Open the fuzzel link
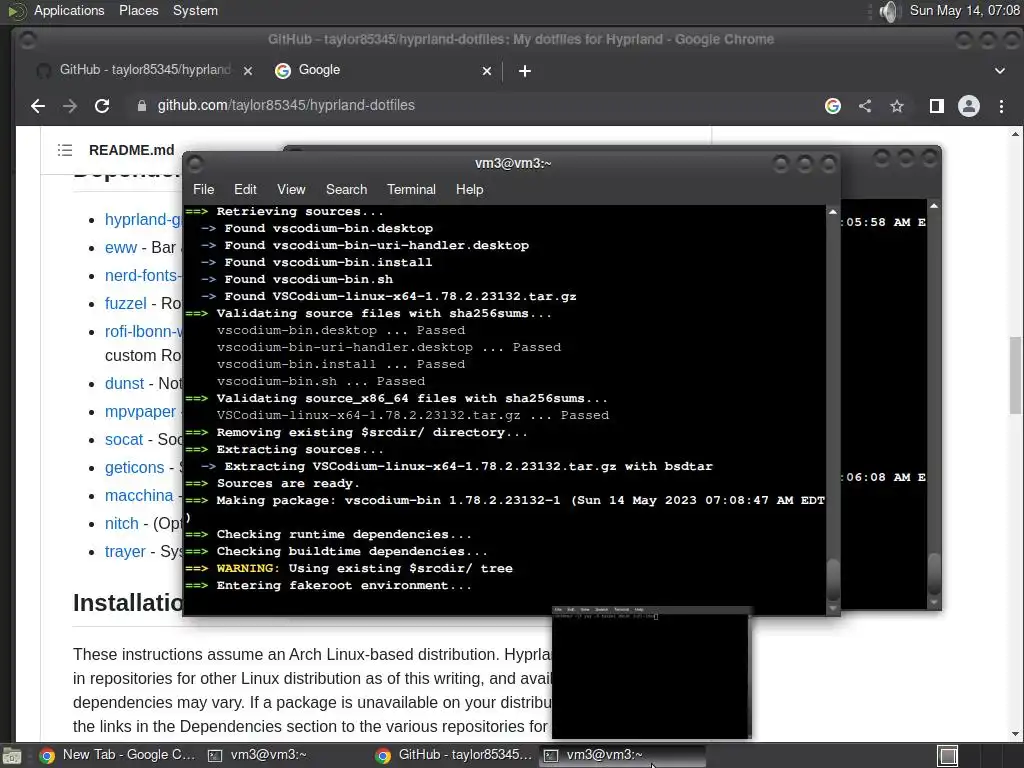Image resolution: width=1024 pixels, height=768 pixels. coord(125,304)
